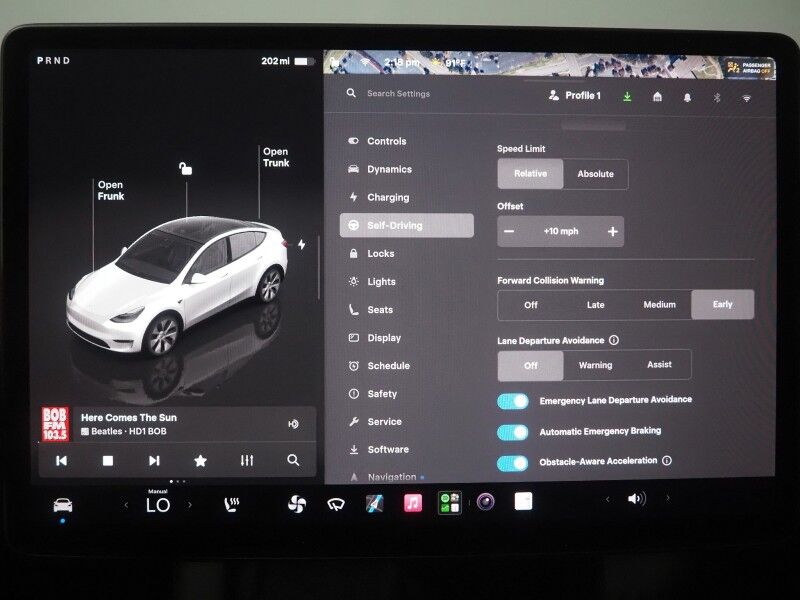Open the Profile 1 driver profile
The width and height of the screenshot is (800, 600).
pyautogui.click(x=575, y=95)
